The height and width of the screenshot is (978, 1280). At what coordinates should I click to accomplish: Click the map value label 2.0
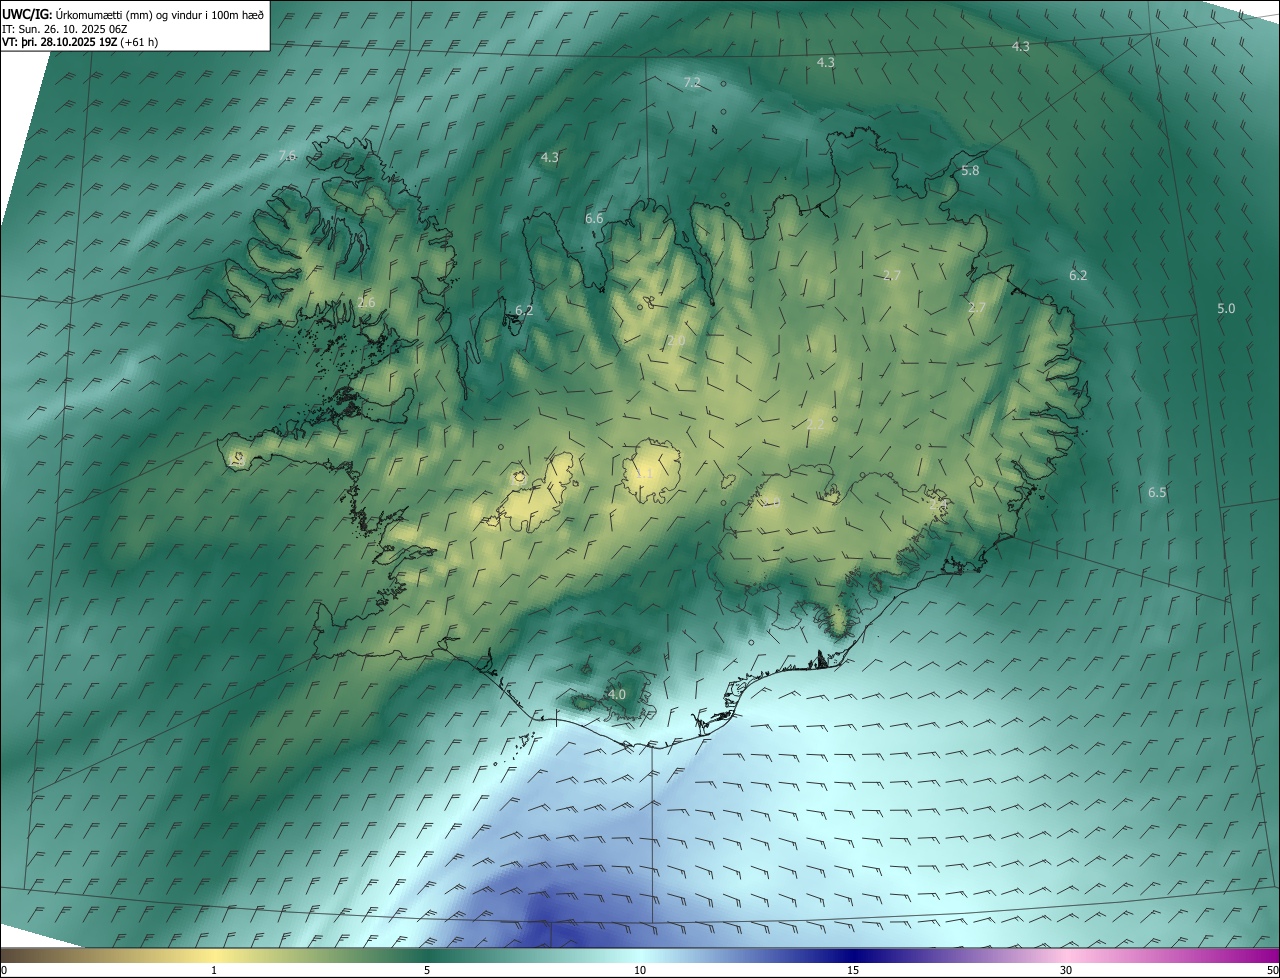point(676,341)
